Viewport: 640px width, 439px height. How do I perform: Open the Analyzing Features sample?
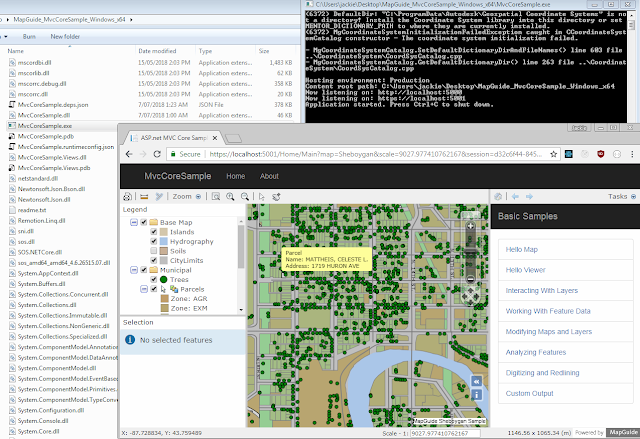point(536,352)
